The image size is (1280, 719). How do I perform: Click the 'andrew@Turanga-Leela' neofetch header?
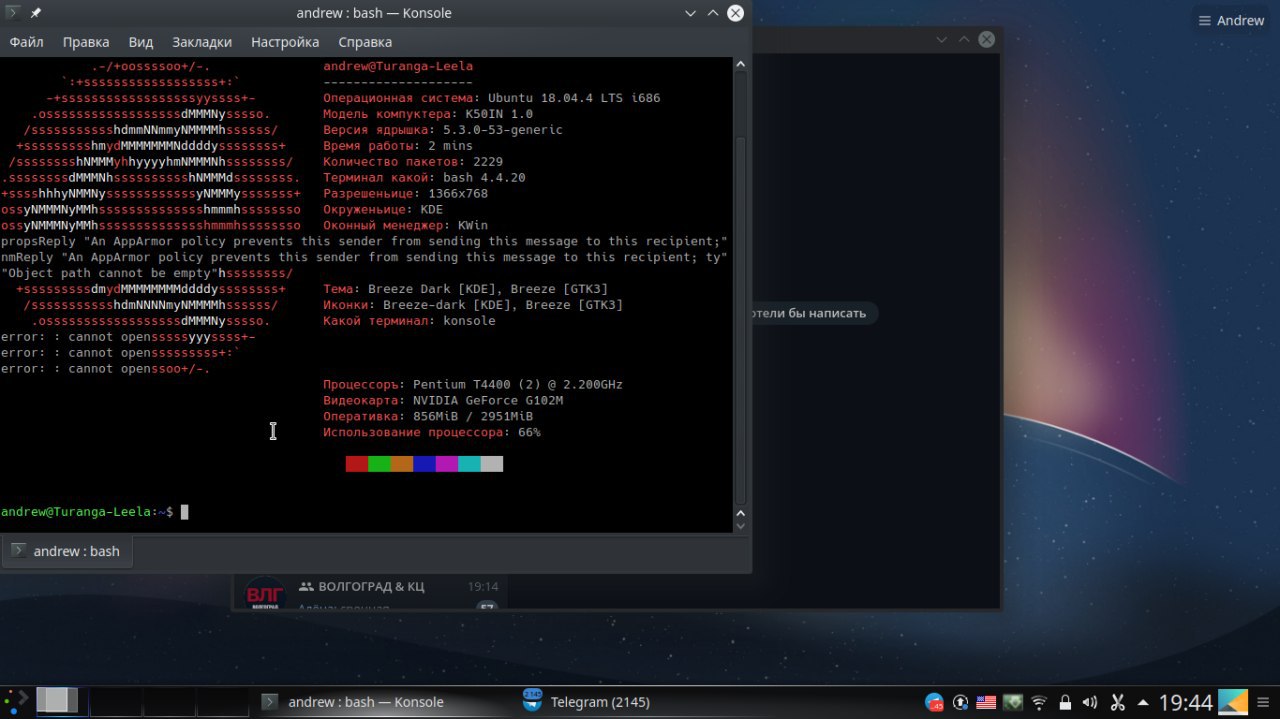click(398, 66)
